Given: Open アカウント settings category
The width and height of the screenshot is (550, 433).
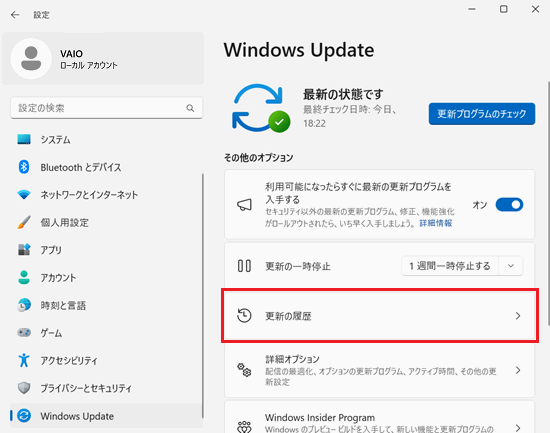Looking at the screenshot, I should pos(106,277).
